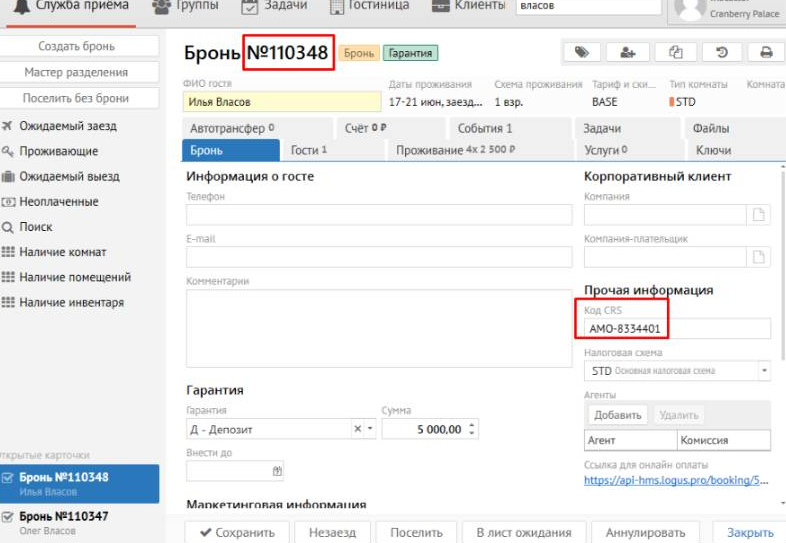
Task: Click the print icon button
Action: pyautogui.click(x=766, y=53)
